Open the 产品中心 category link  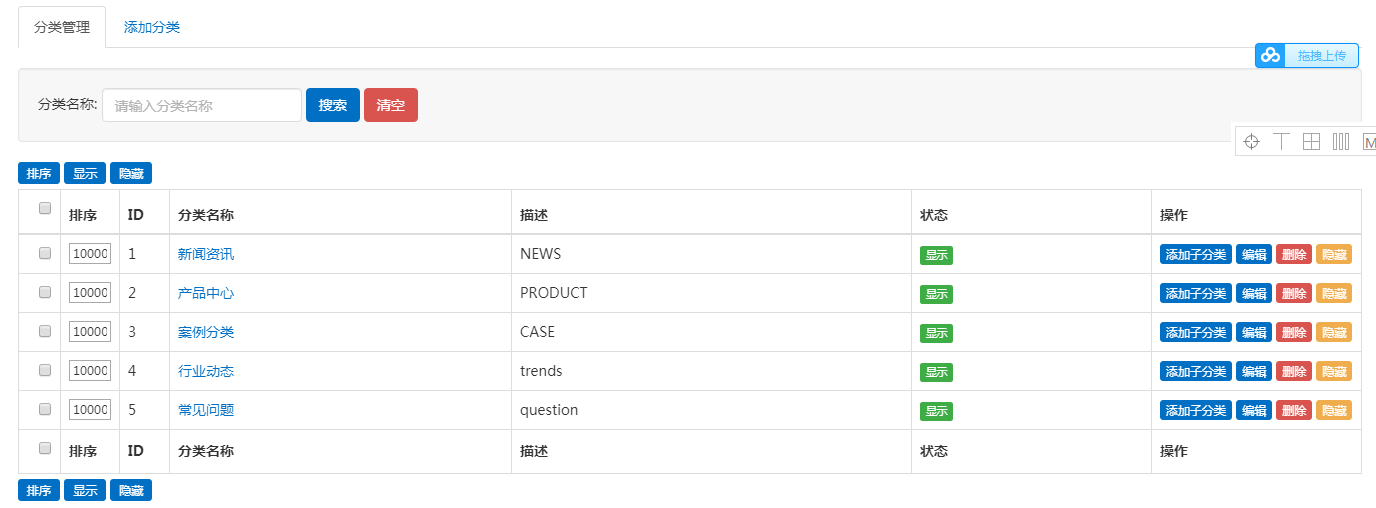coord(206,293)
